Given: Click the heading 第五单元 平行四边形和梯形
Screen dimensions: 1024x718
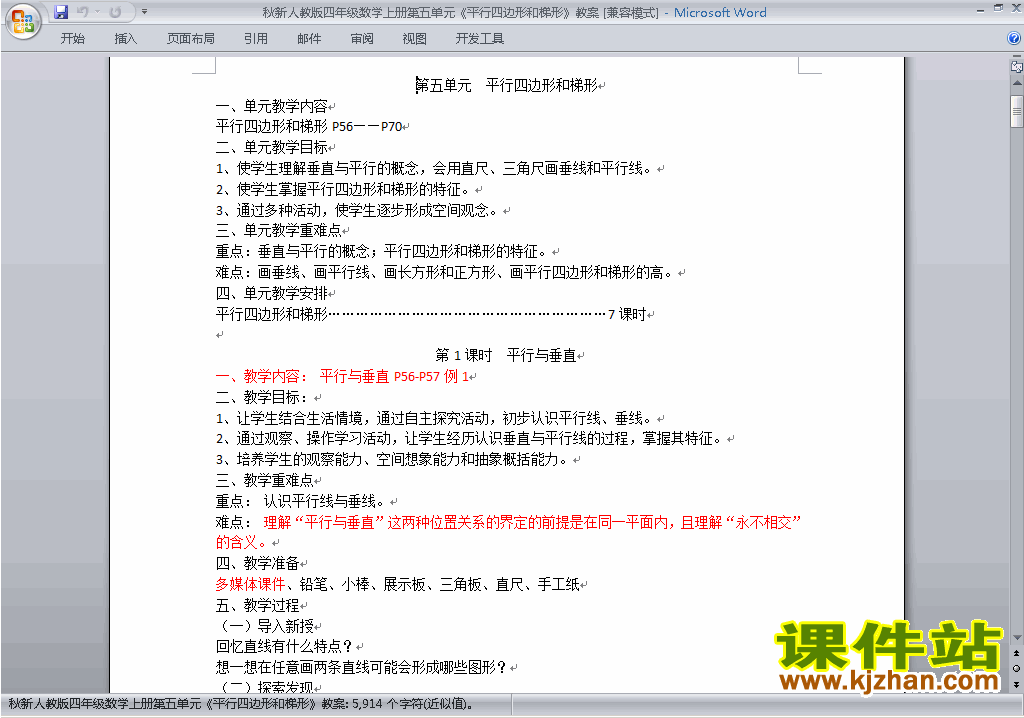Looking at the screenshot, I should (x=507, y=85).
